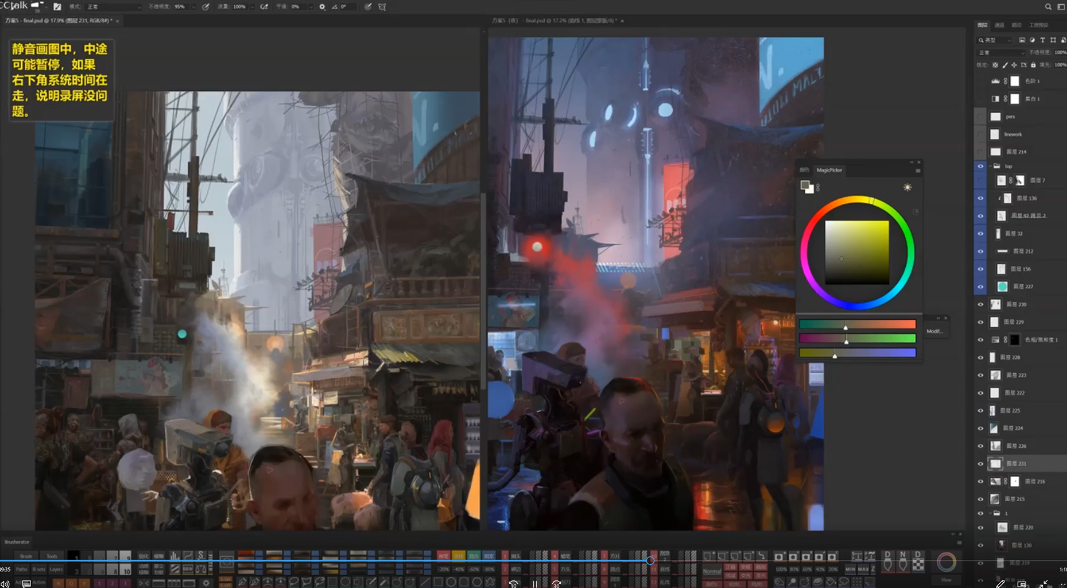
Task: Click the yellow-blue bottom slider in MagicPicker
Action: click(857, 353)
